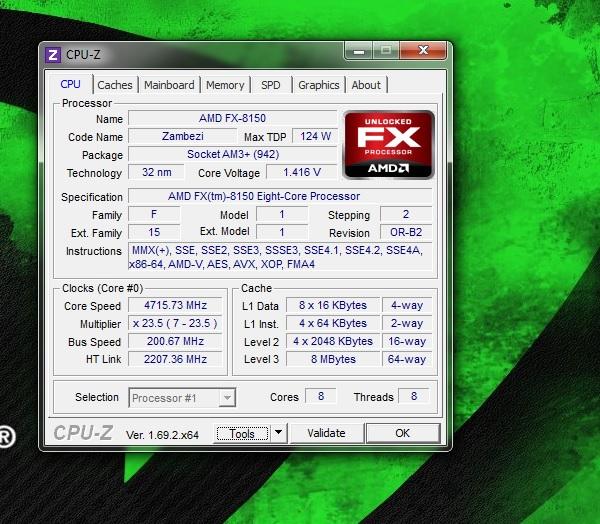Click the instructions list starting with MMX(+)
This screenshot has height=524, width=600.
pos(280,257)
